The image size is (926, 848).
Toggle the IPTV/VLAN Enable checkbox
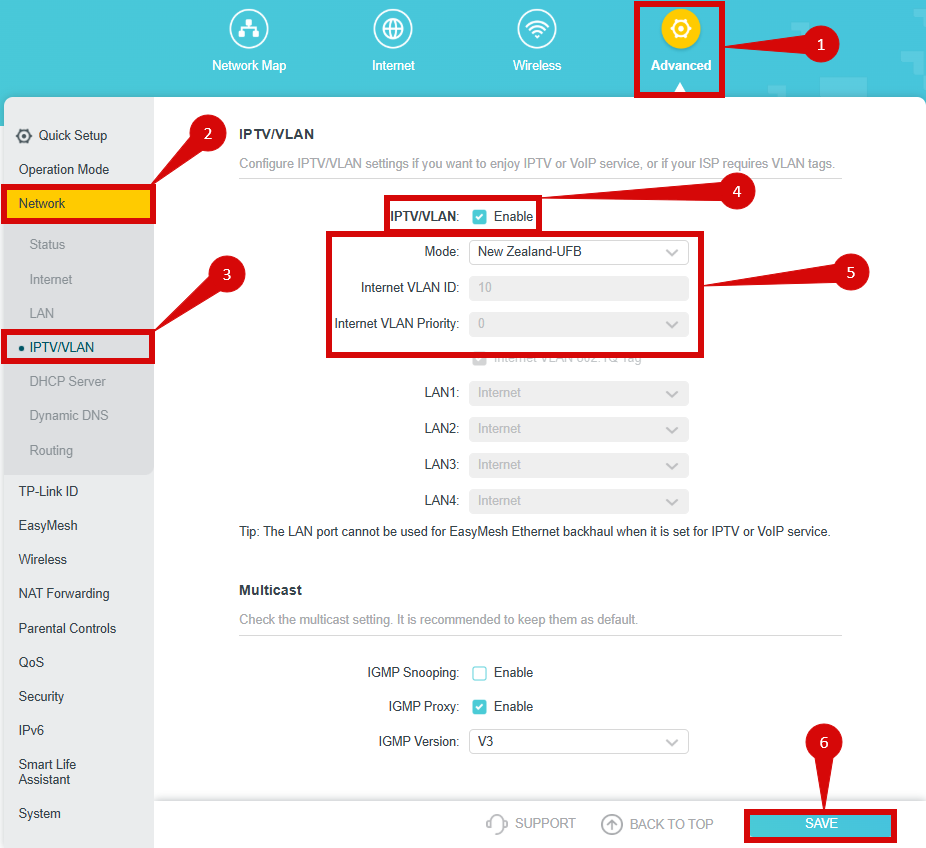[480, 217]
